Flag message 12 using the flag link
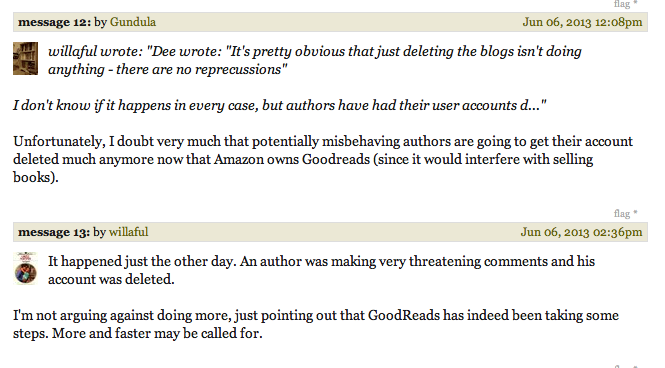This screenshot has height=368, width=665. (x=622, y=213)
